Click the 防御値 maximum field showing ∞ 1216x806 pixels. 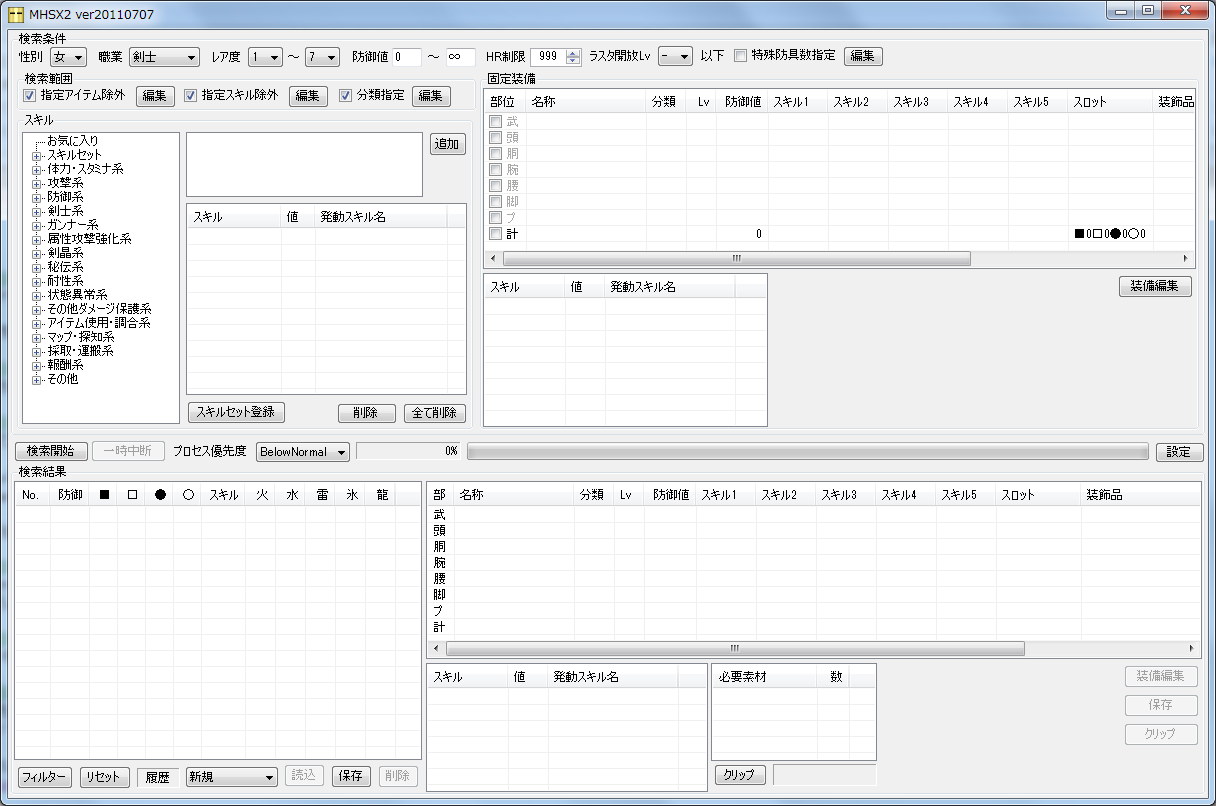coord(460,57)
